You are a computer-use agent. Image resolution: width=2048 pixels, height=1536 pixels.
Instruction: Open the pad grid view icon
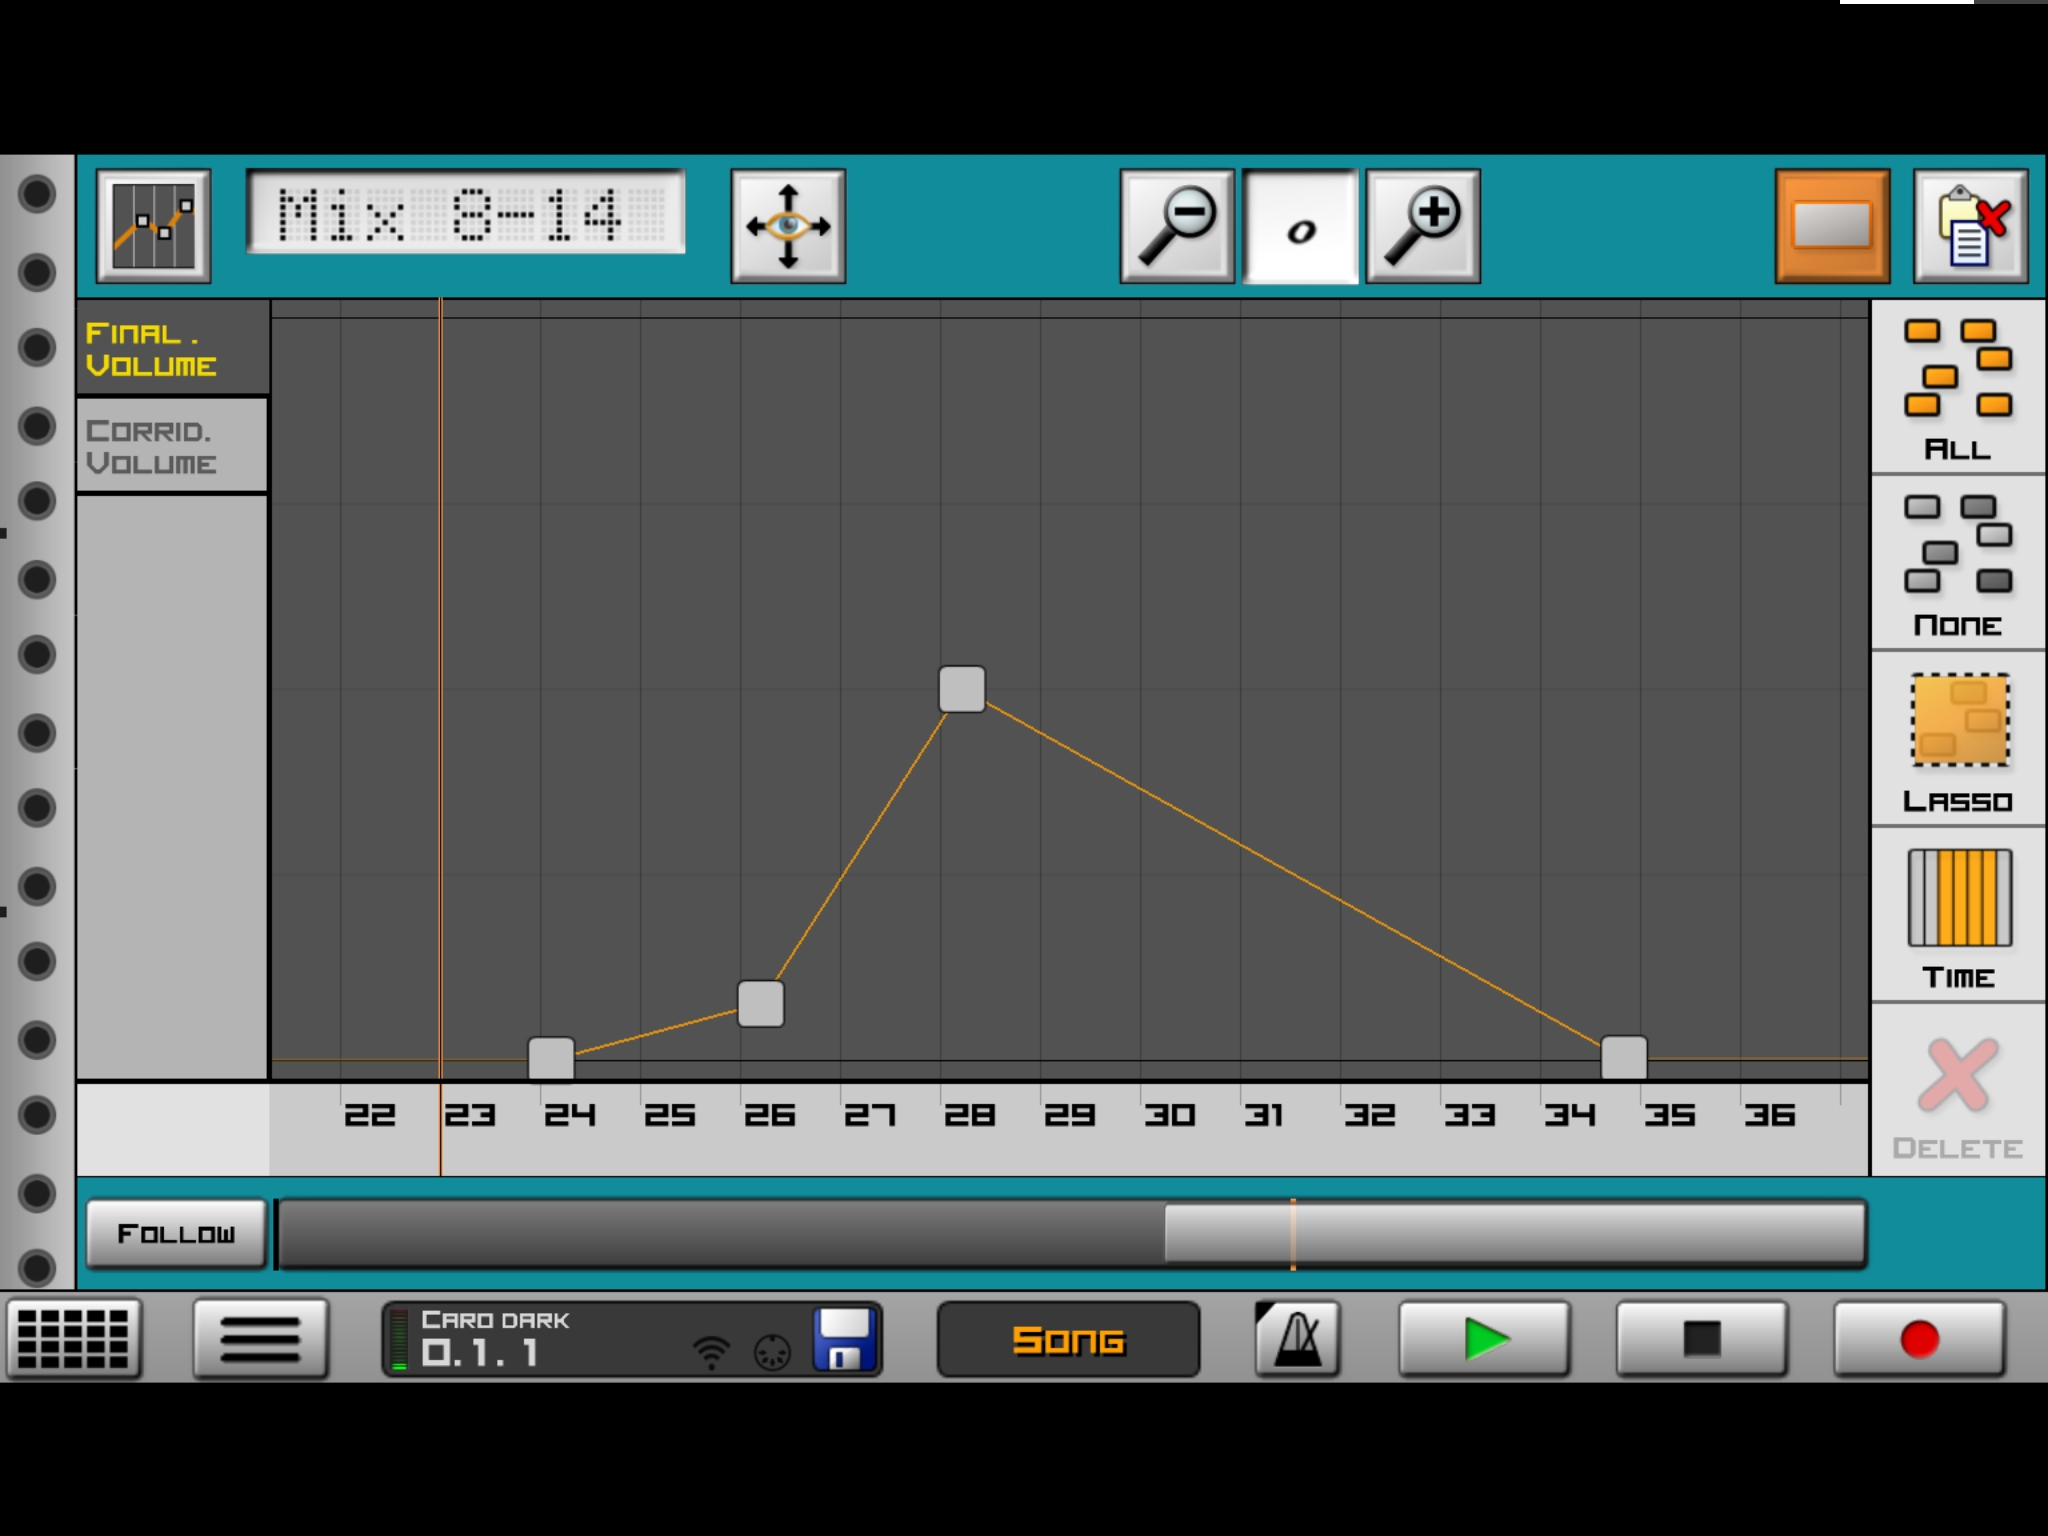[x=73, y=1338]
